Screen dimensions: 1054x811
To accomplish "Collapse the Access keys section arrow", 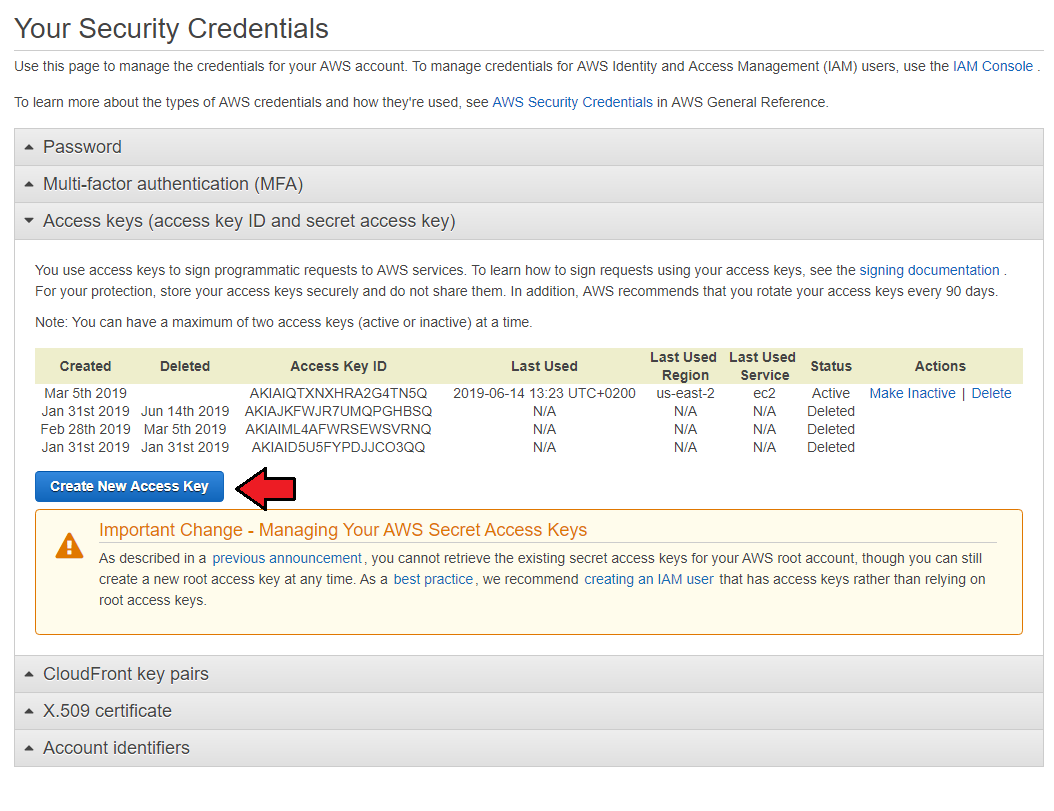I will pyautogui.click(x=29, y=221).
